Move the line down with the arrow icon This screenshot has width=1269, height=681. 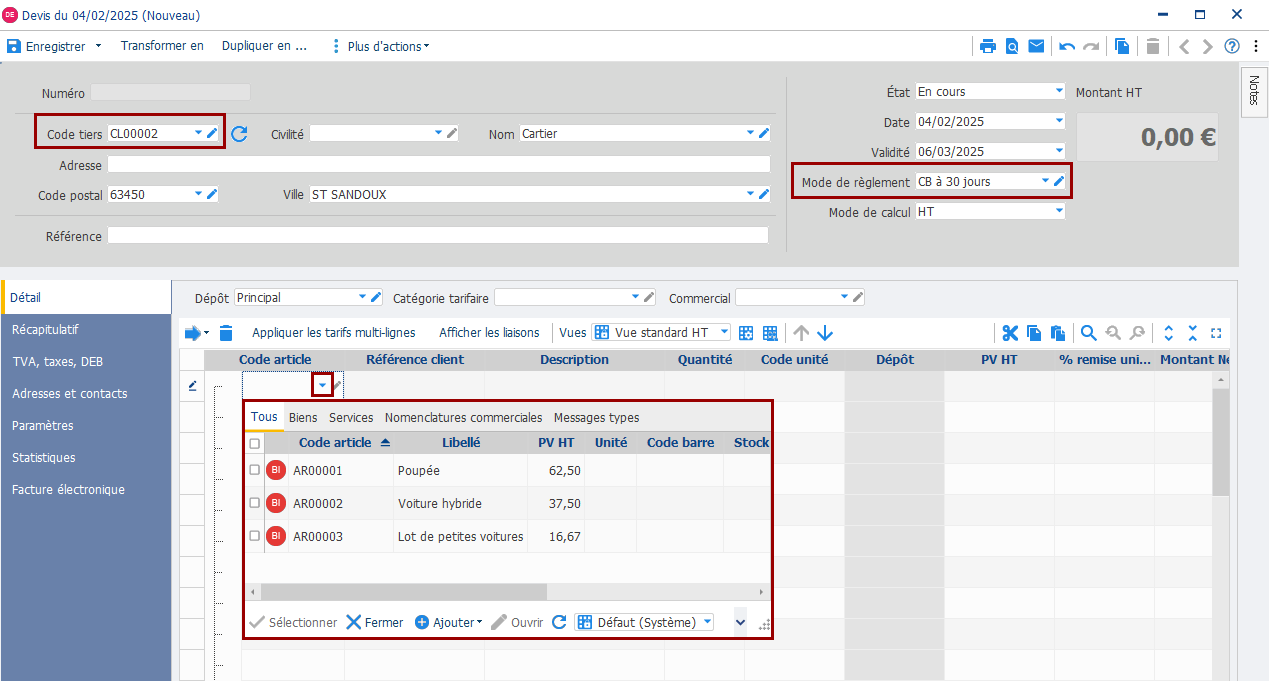(x=825, y=333)
